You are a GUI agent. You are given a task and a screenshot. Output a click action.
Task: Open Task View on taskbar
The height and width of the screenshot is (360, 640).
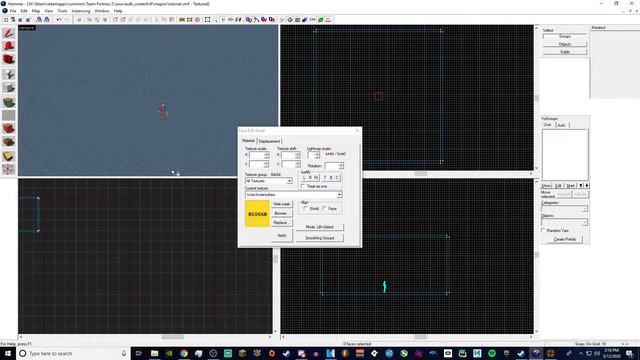click(x=139, y=353)
